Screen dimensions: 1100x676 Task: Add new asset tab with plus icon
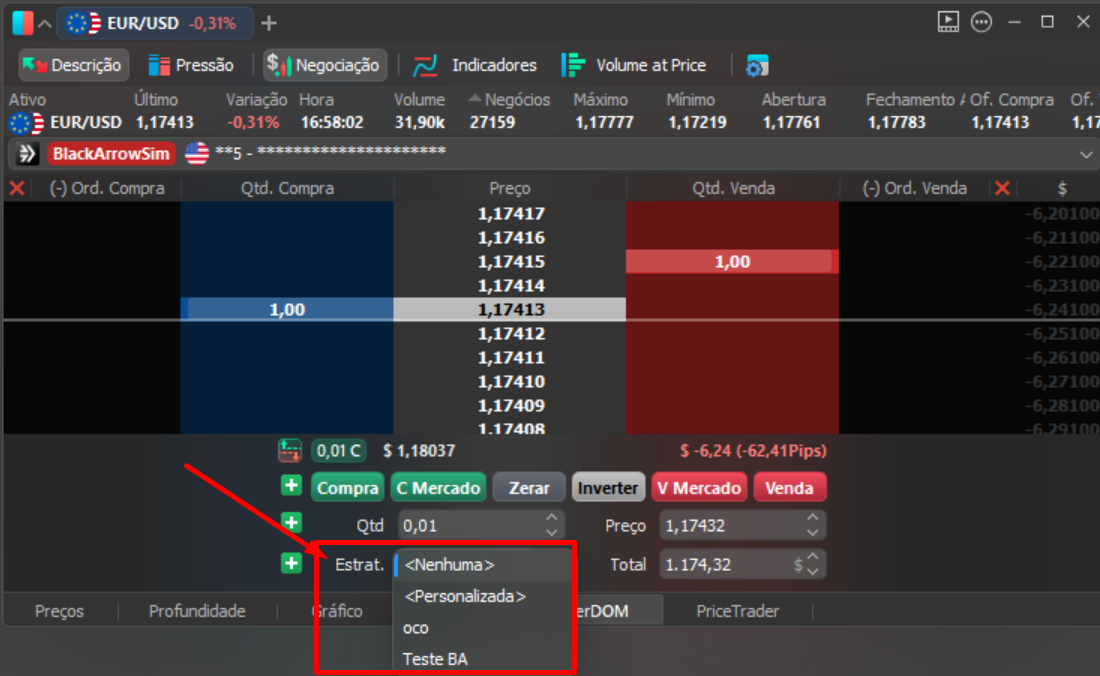click(x=269, y=23)
